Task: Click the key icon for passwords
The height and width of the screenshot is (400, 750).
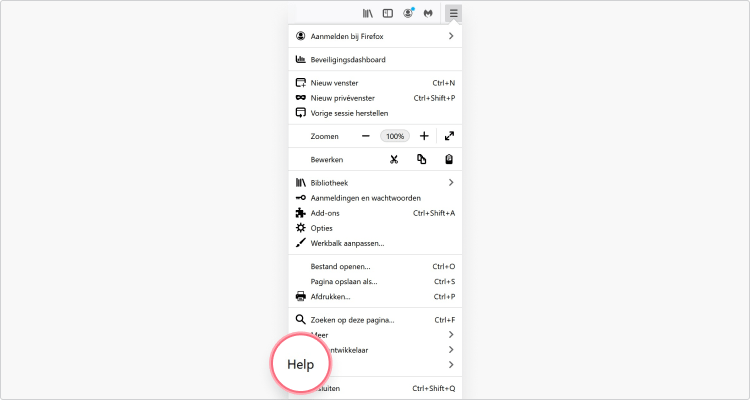Action: [x=300, y=198]
